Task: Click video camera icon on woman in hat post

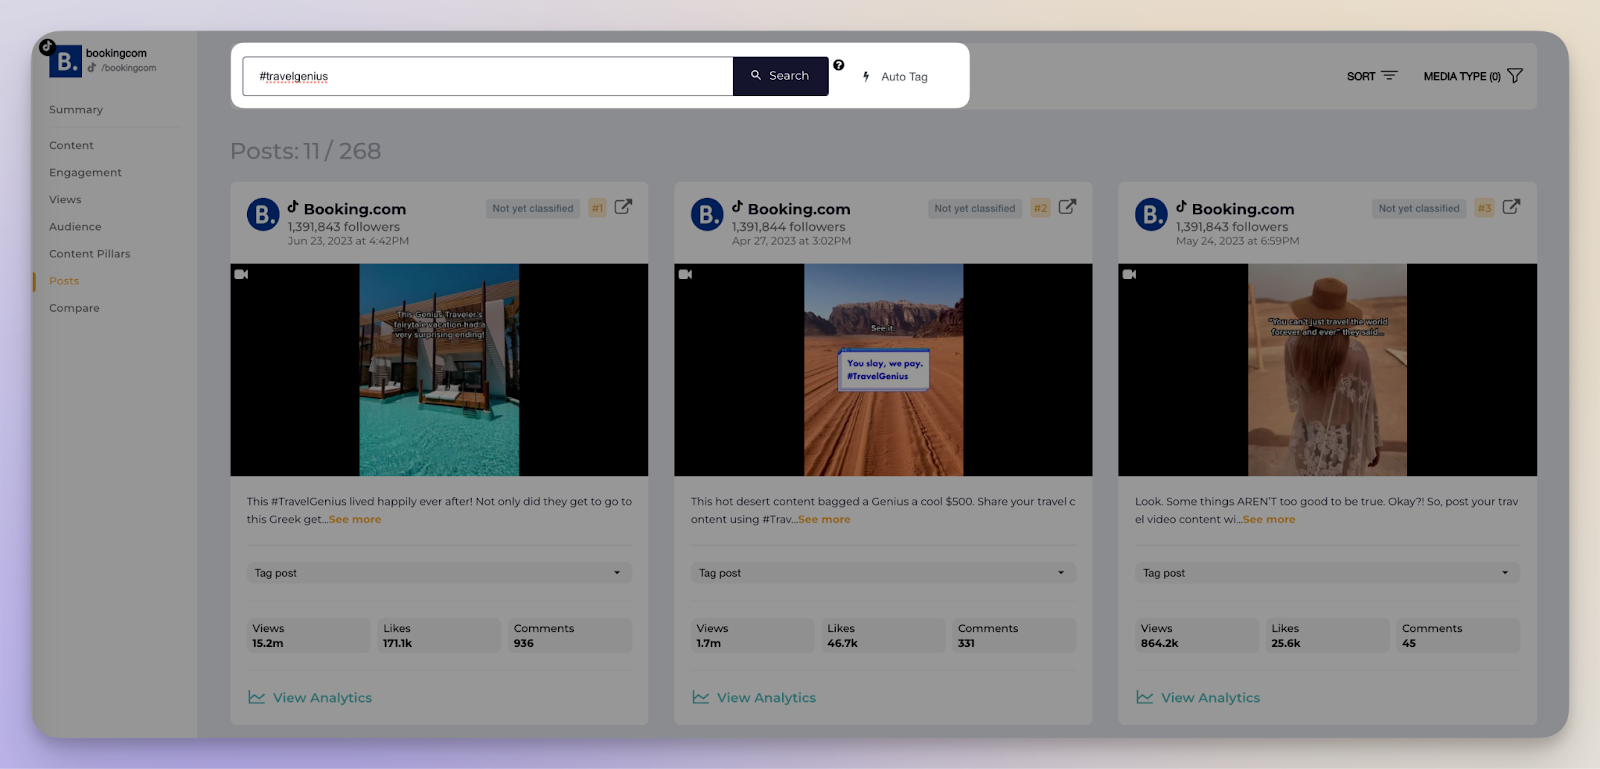Action: tap(1129, 274)
